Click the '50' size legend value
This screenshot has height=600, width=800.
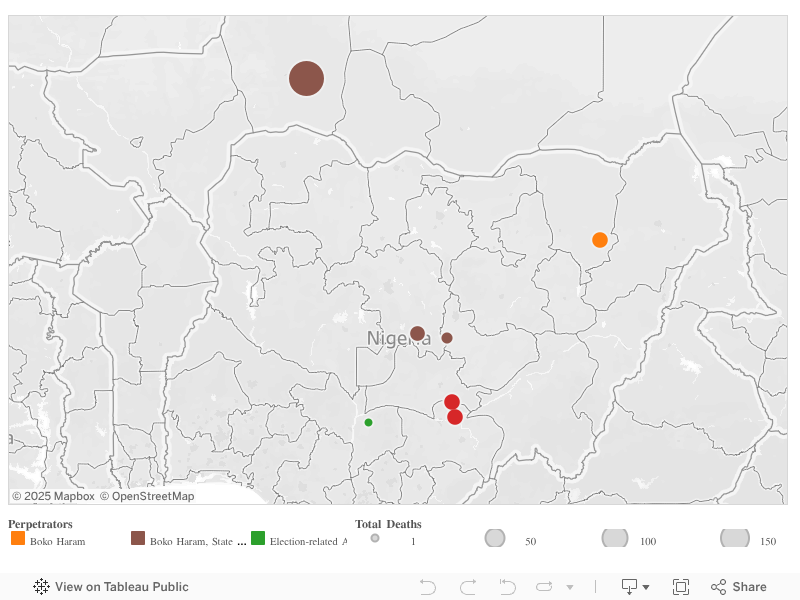531,541
